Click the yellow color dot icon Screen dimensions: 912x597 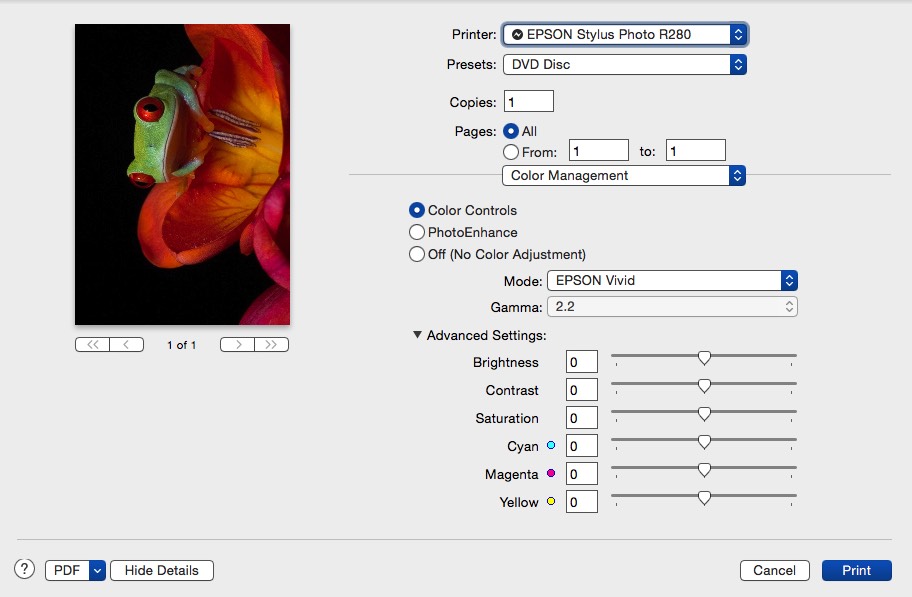[549, 501]
